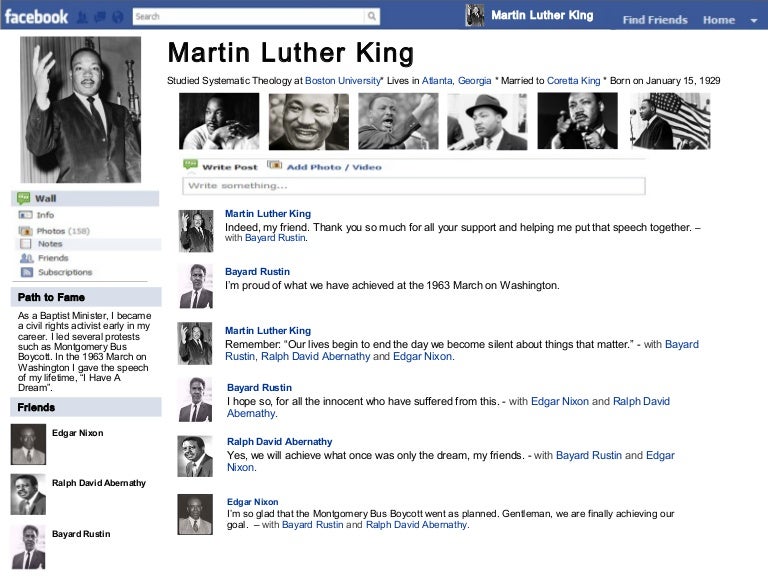Open the Info section in the sidebar
The width and height of the screenshot is (768, 576).
click(x=45, y=215)
